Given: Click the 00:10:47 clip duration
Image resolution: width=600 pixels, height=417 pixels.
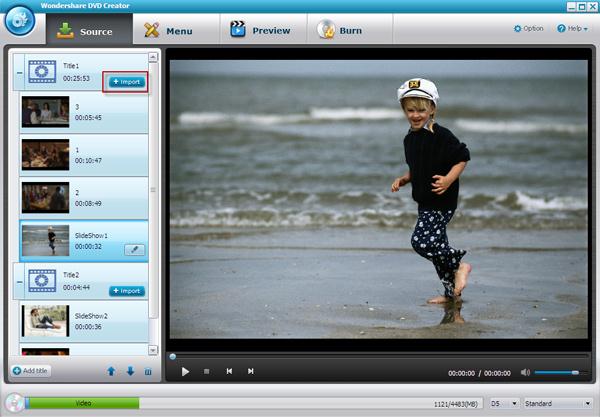Looking at the screenshot, I should [88, 161].
